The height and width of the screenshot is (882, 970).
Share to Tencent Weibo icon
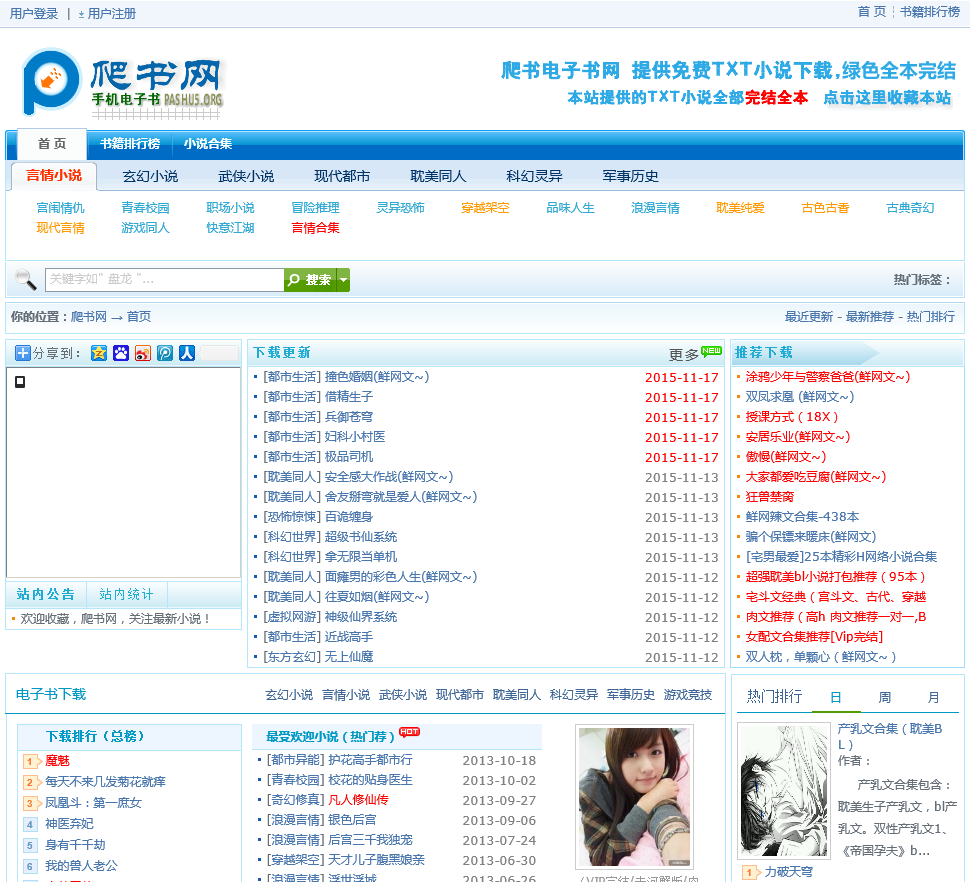[x=165, y=353]
